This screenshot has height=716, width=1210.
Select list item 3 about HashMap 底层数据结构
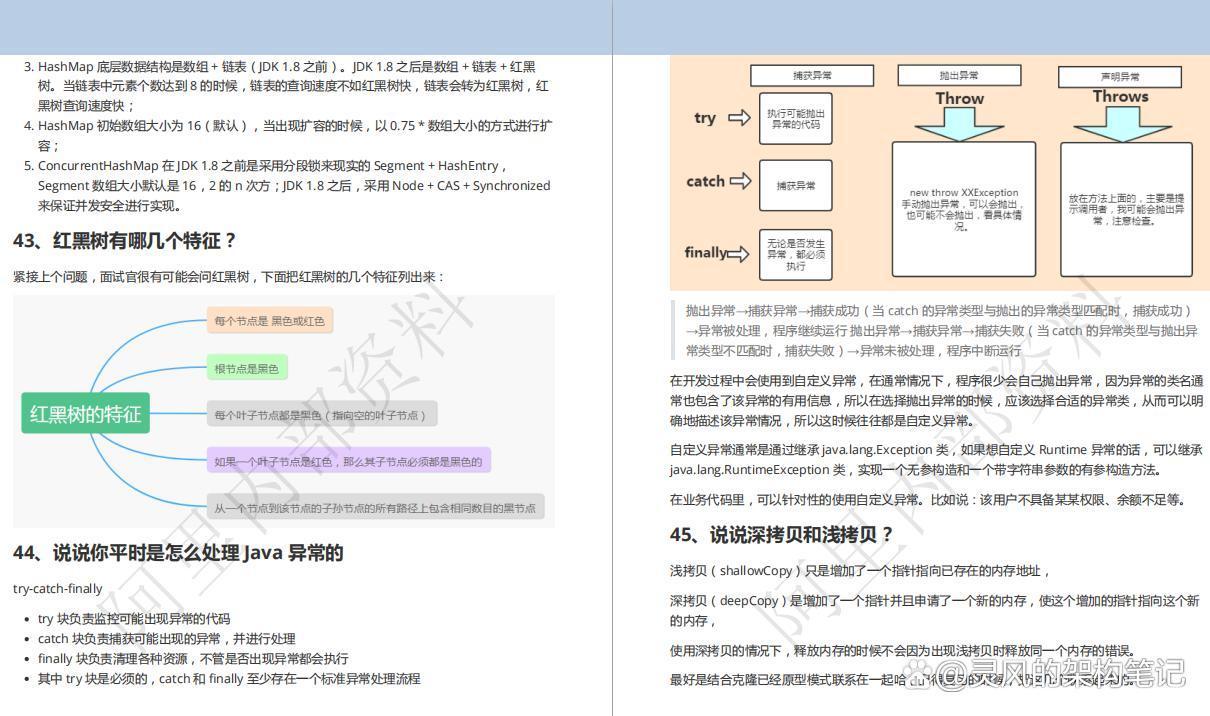[287, 86]
